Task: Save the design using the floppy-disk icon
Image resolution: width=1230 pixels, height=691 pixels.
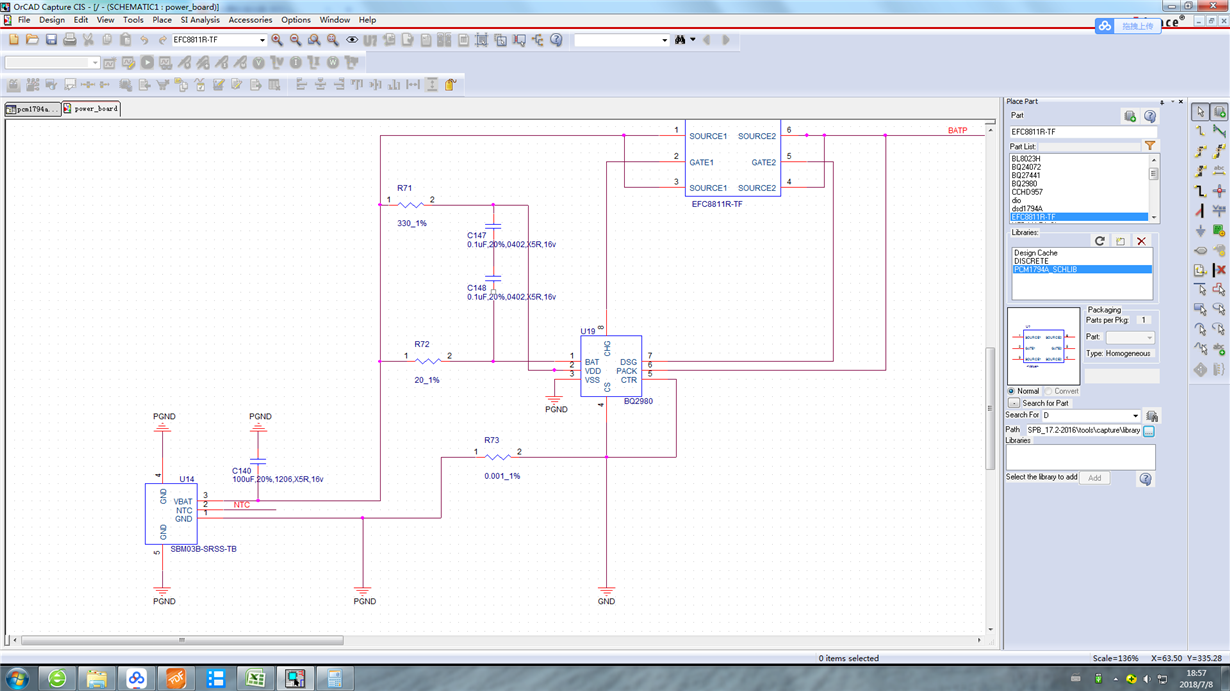Action: click(x=51, y=40)
